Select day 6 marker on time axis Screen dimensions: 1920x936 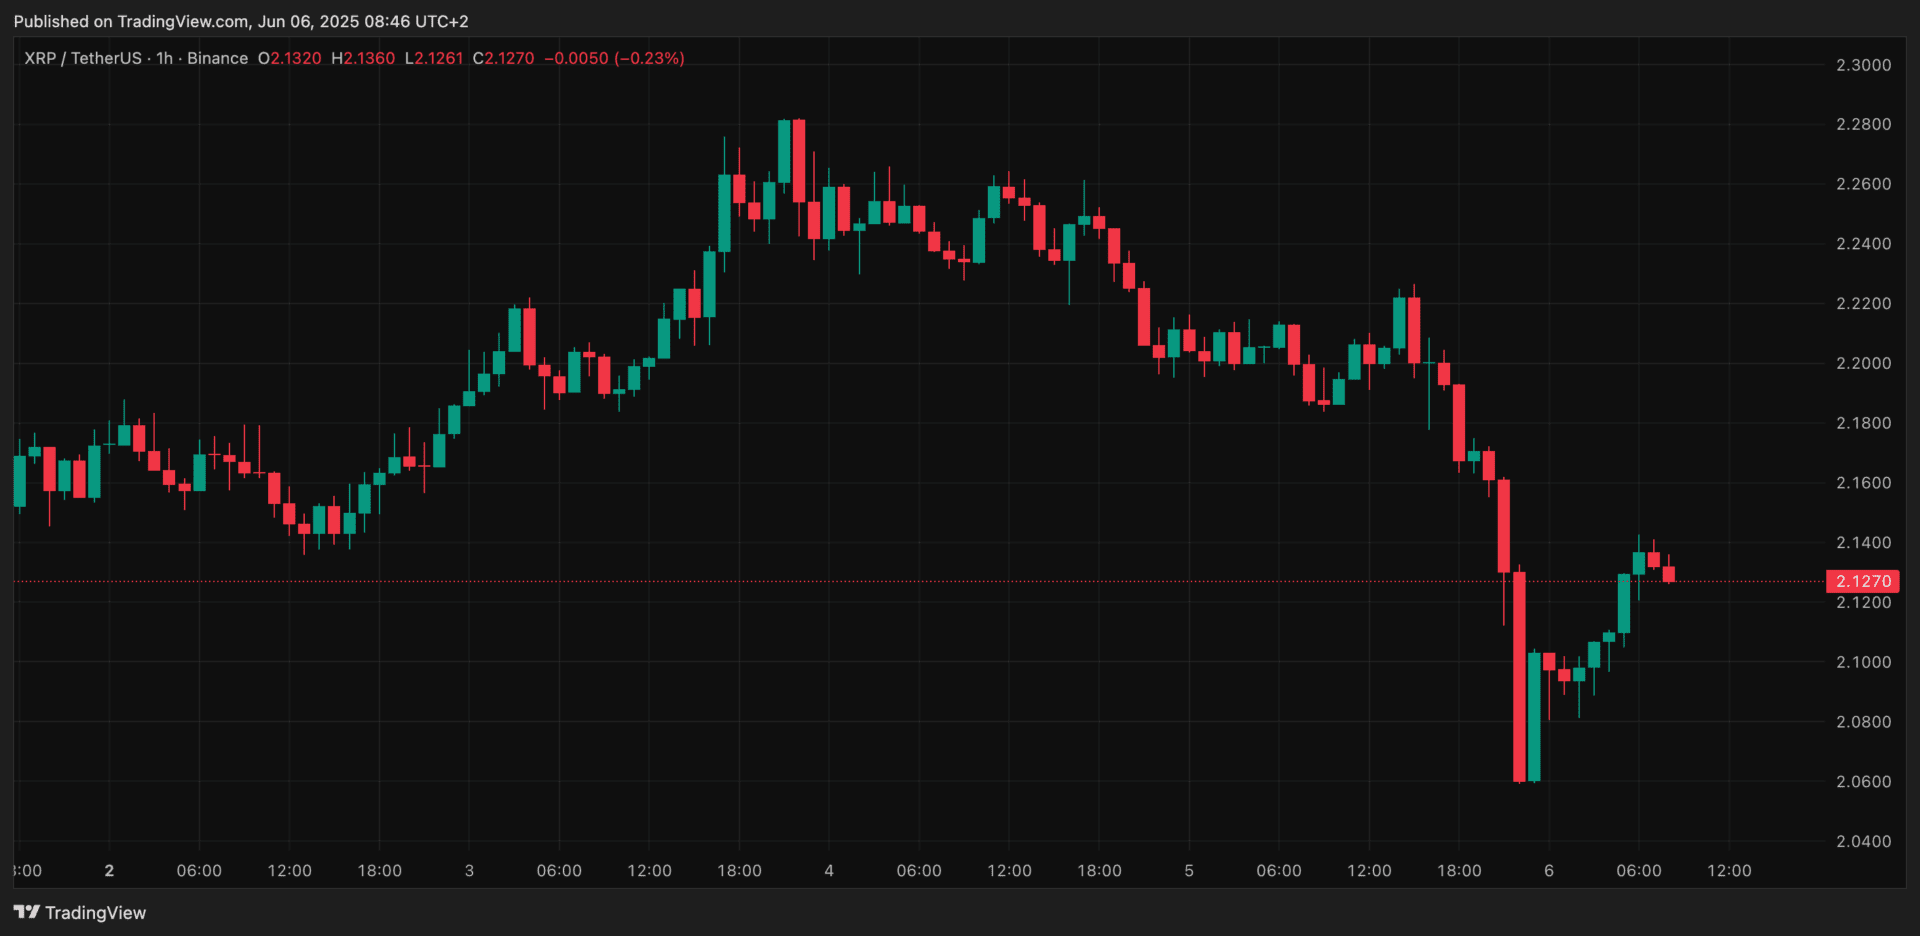coord(1548,870)
